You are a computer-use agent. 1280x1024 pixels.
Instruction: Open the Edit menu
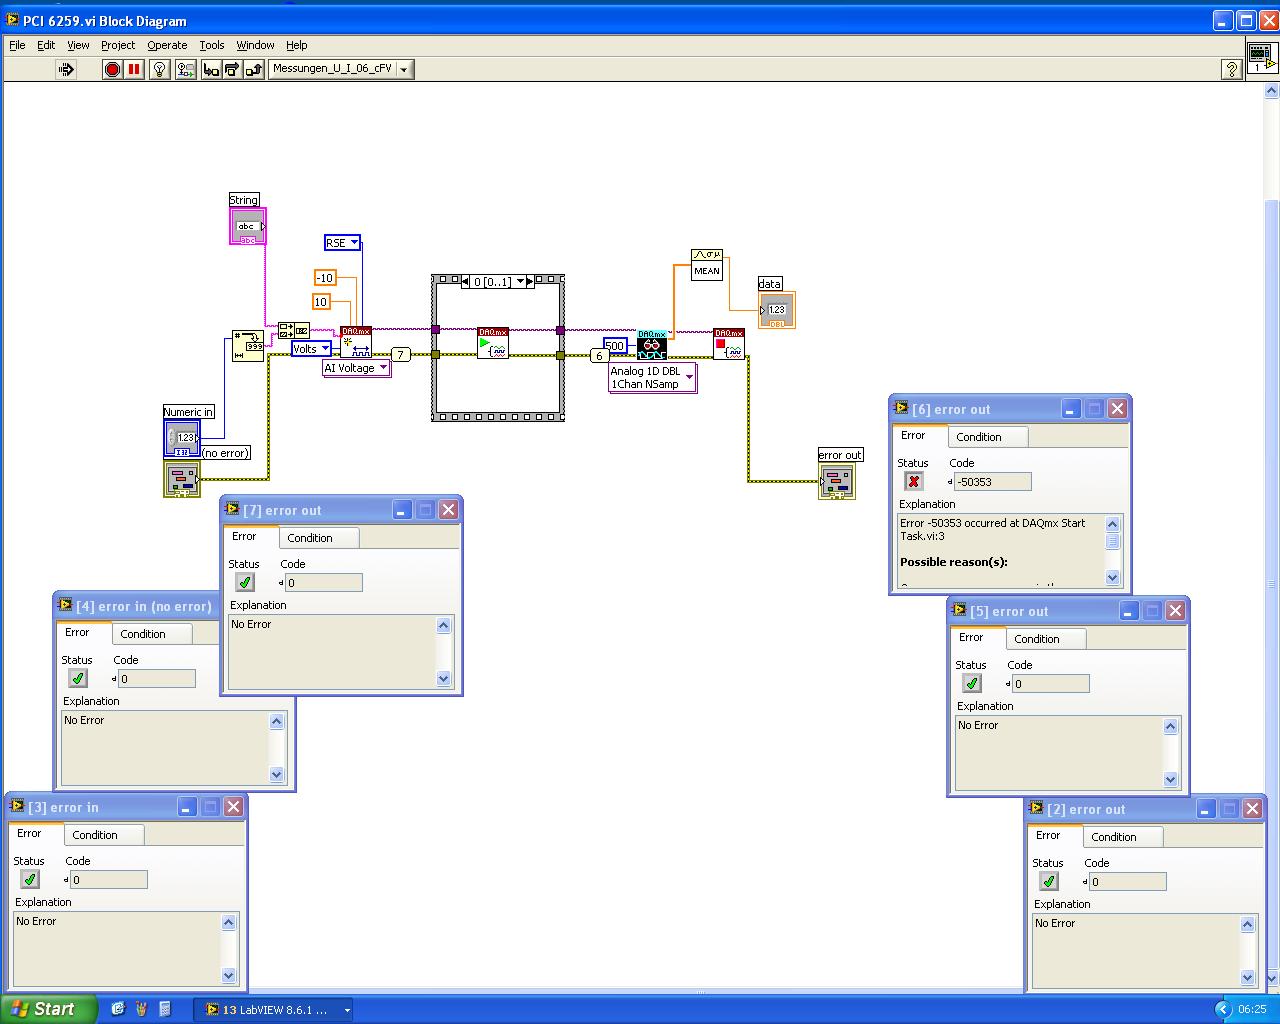point(46,45)
